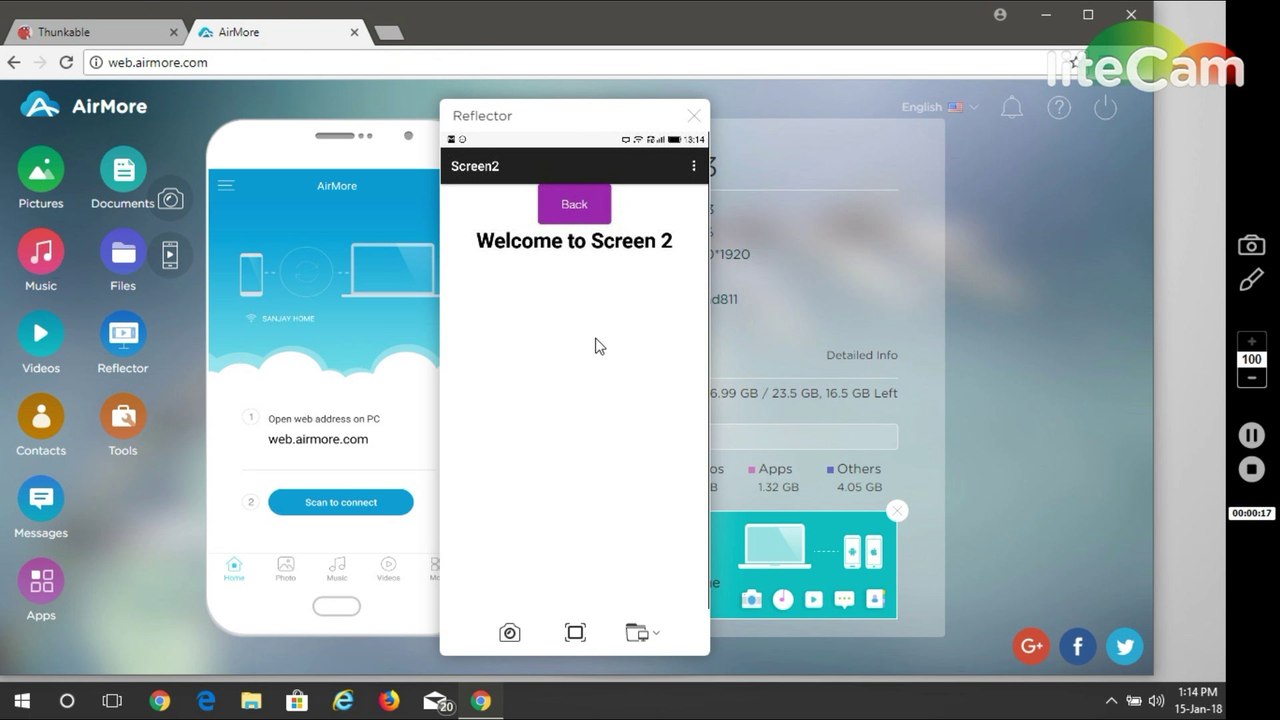This screenshot has width=1280, height=720.
Task: Click the AirMore disconnect power icon
Action: 1105,107
